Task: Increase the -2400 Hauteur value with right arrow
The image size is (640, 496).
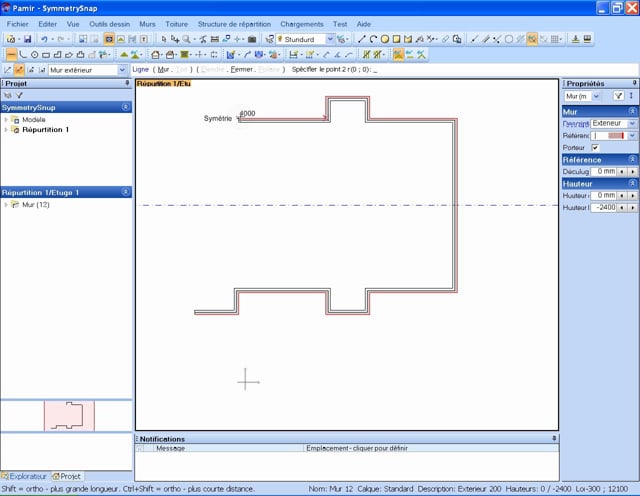Action: click(632, 207)
